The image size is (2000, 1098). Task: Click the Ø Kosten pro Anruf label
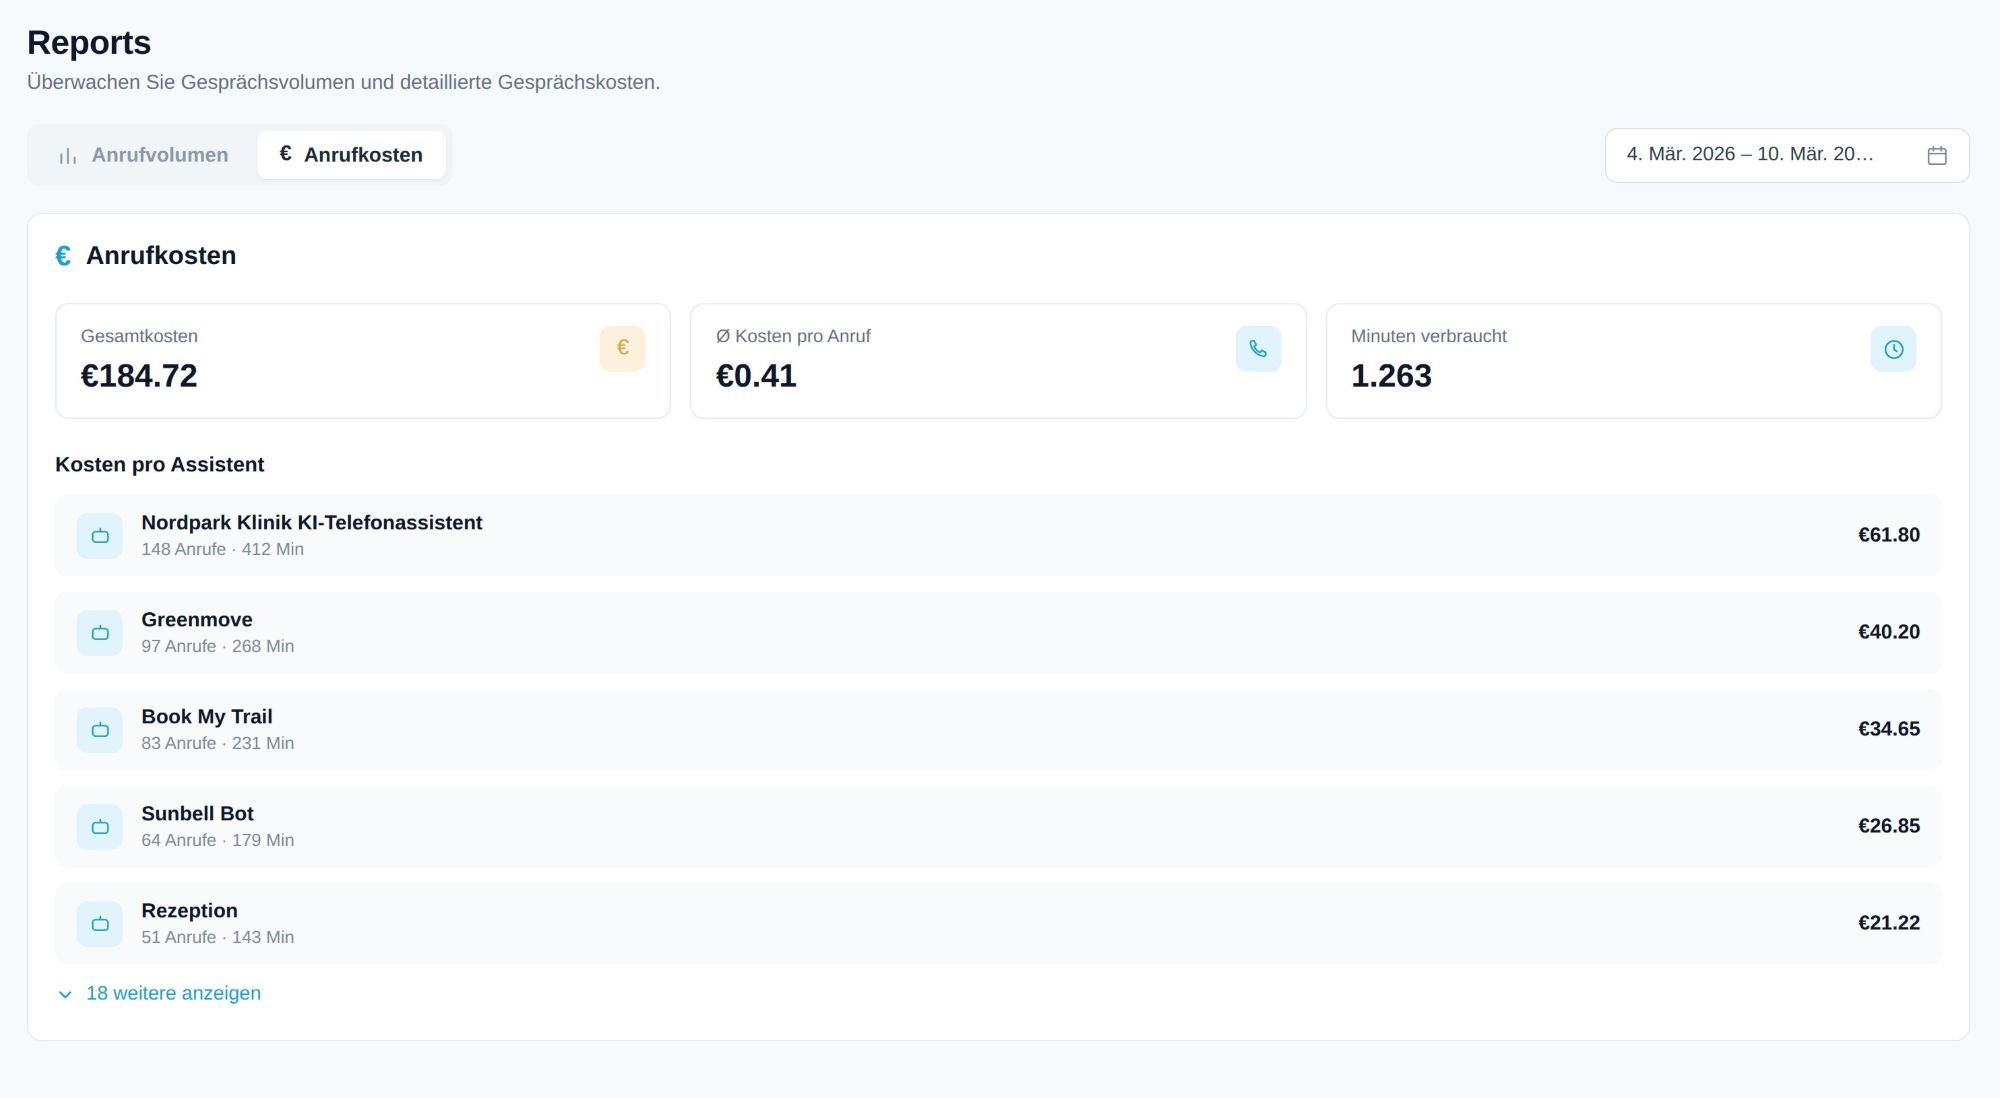pos(793,337)
